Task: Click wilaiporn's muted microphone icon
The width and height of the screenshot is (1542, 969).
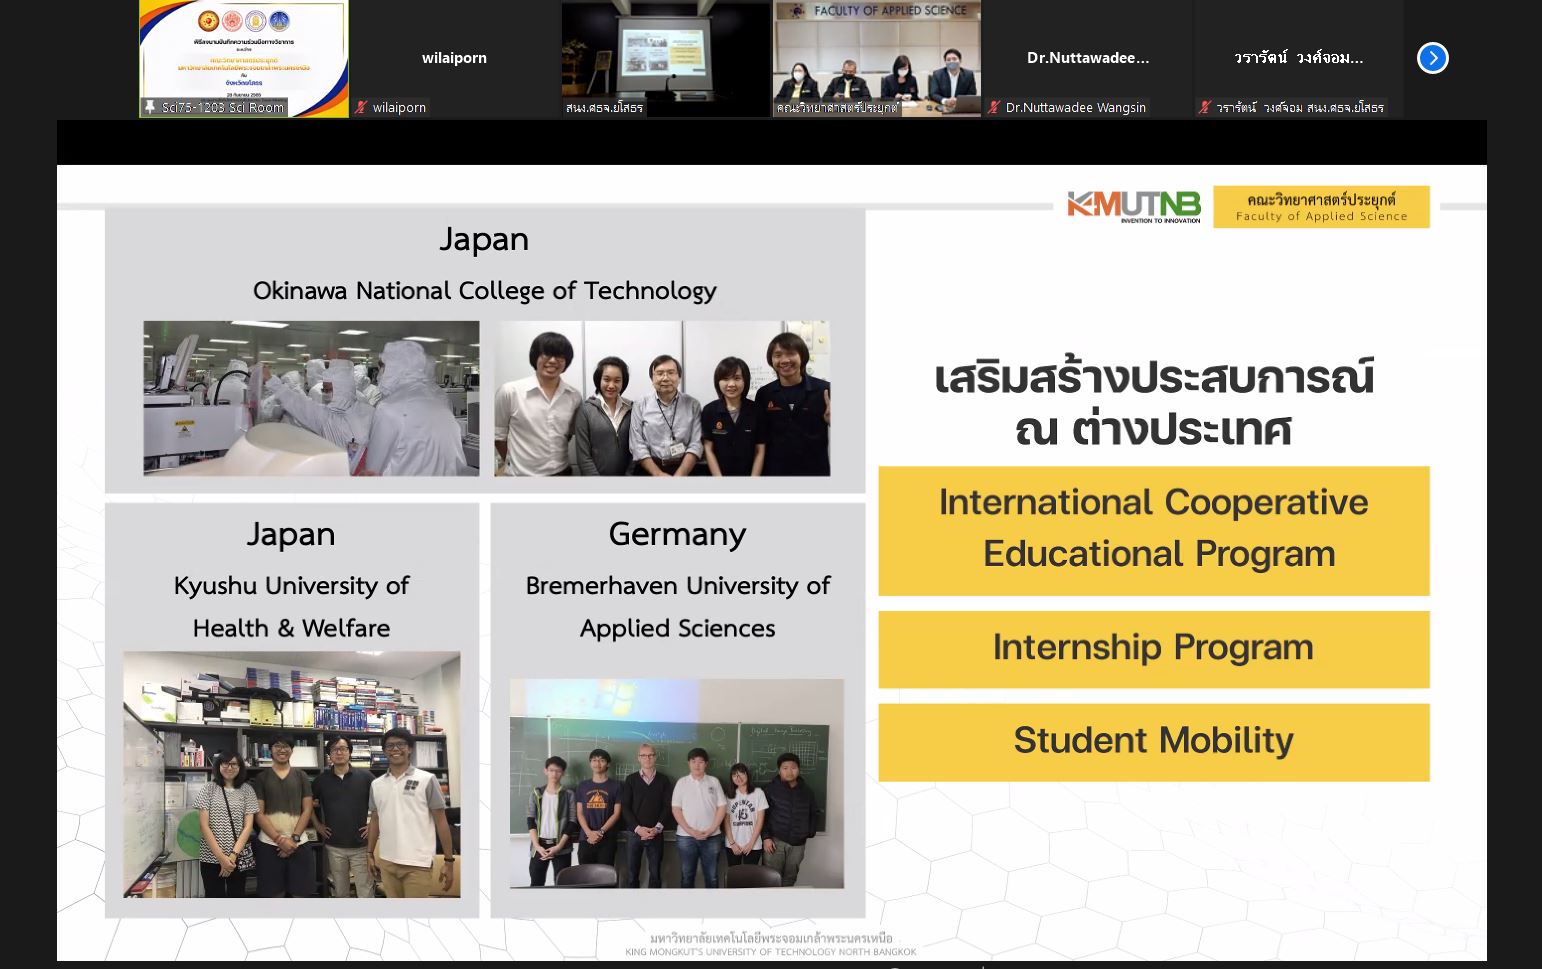Action: 361,107
